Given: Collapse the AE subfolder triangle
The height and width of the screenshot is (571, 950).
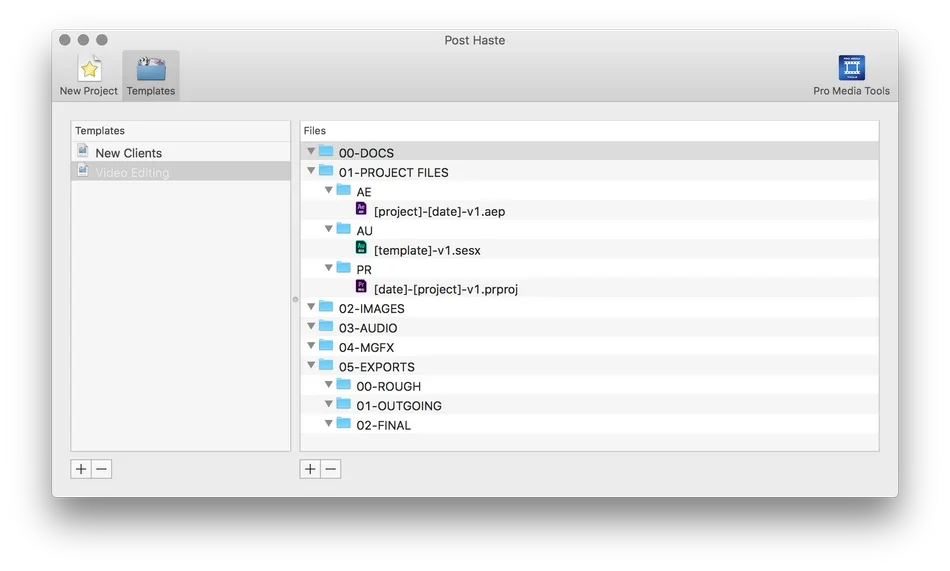Looking at the screenshot, I should click(328, 190).
